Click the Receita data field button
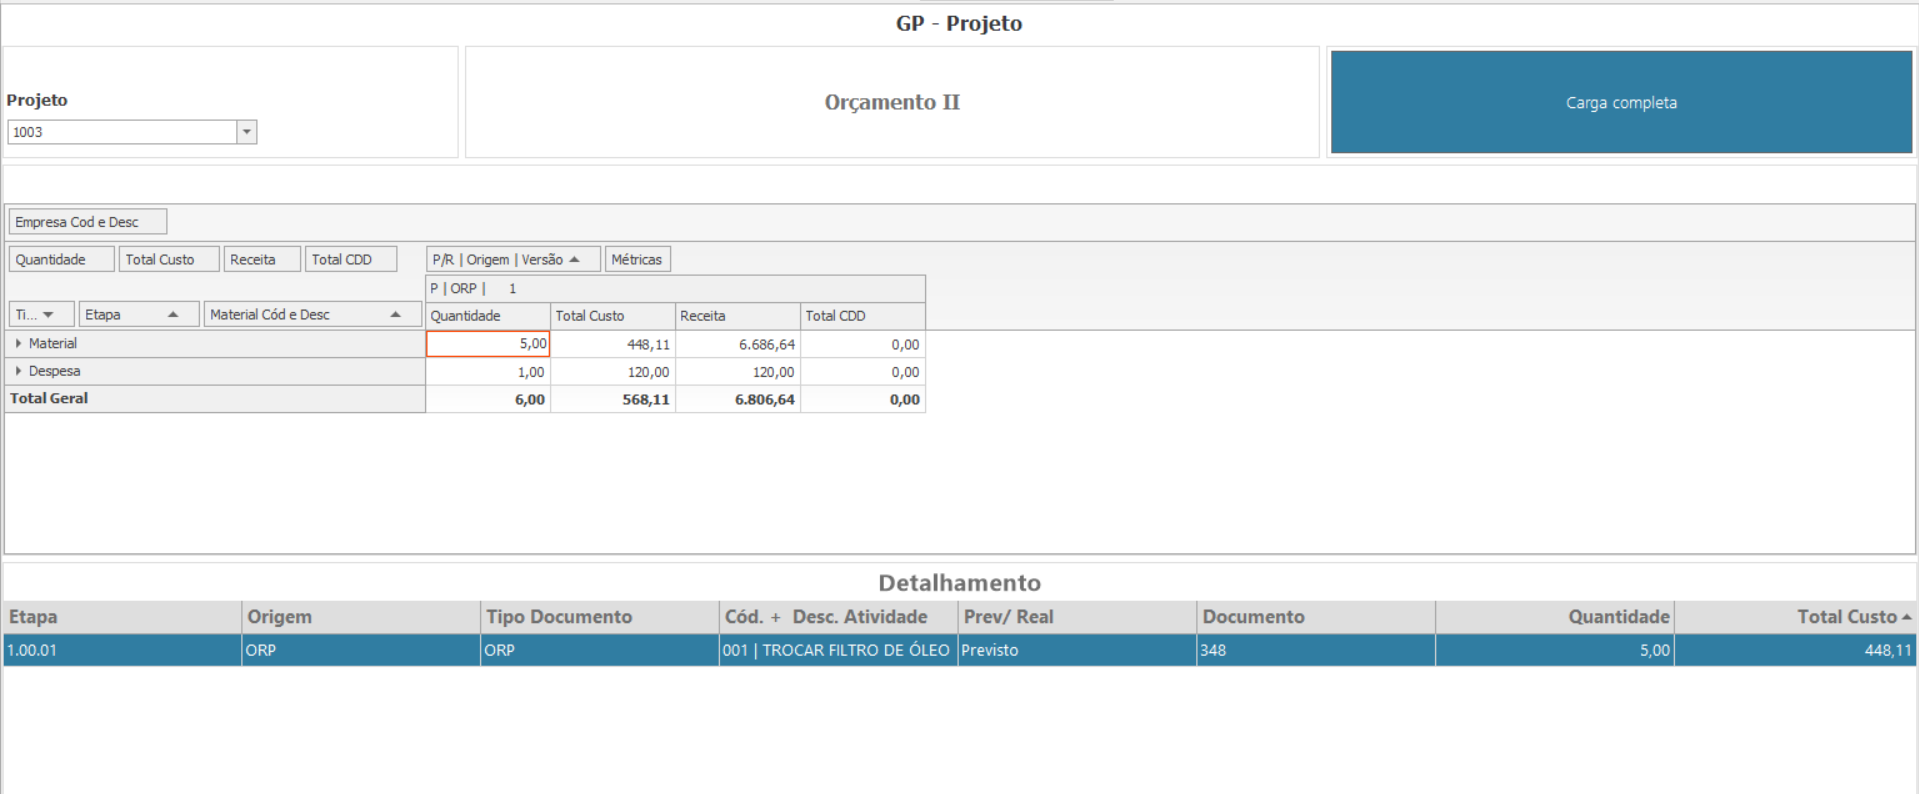This screenshot has width=1919, height=794. (262, 259)
